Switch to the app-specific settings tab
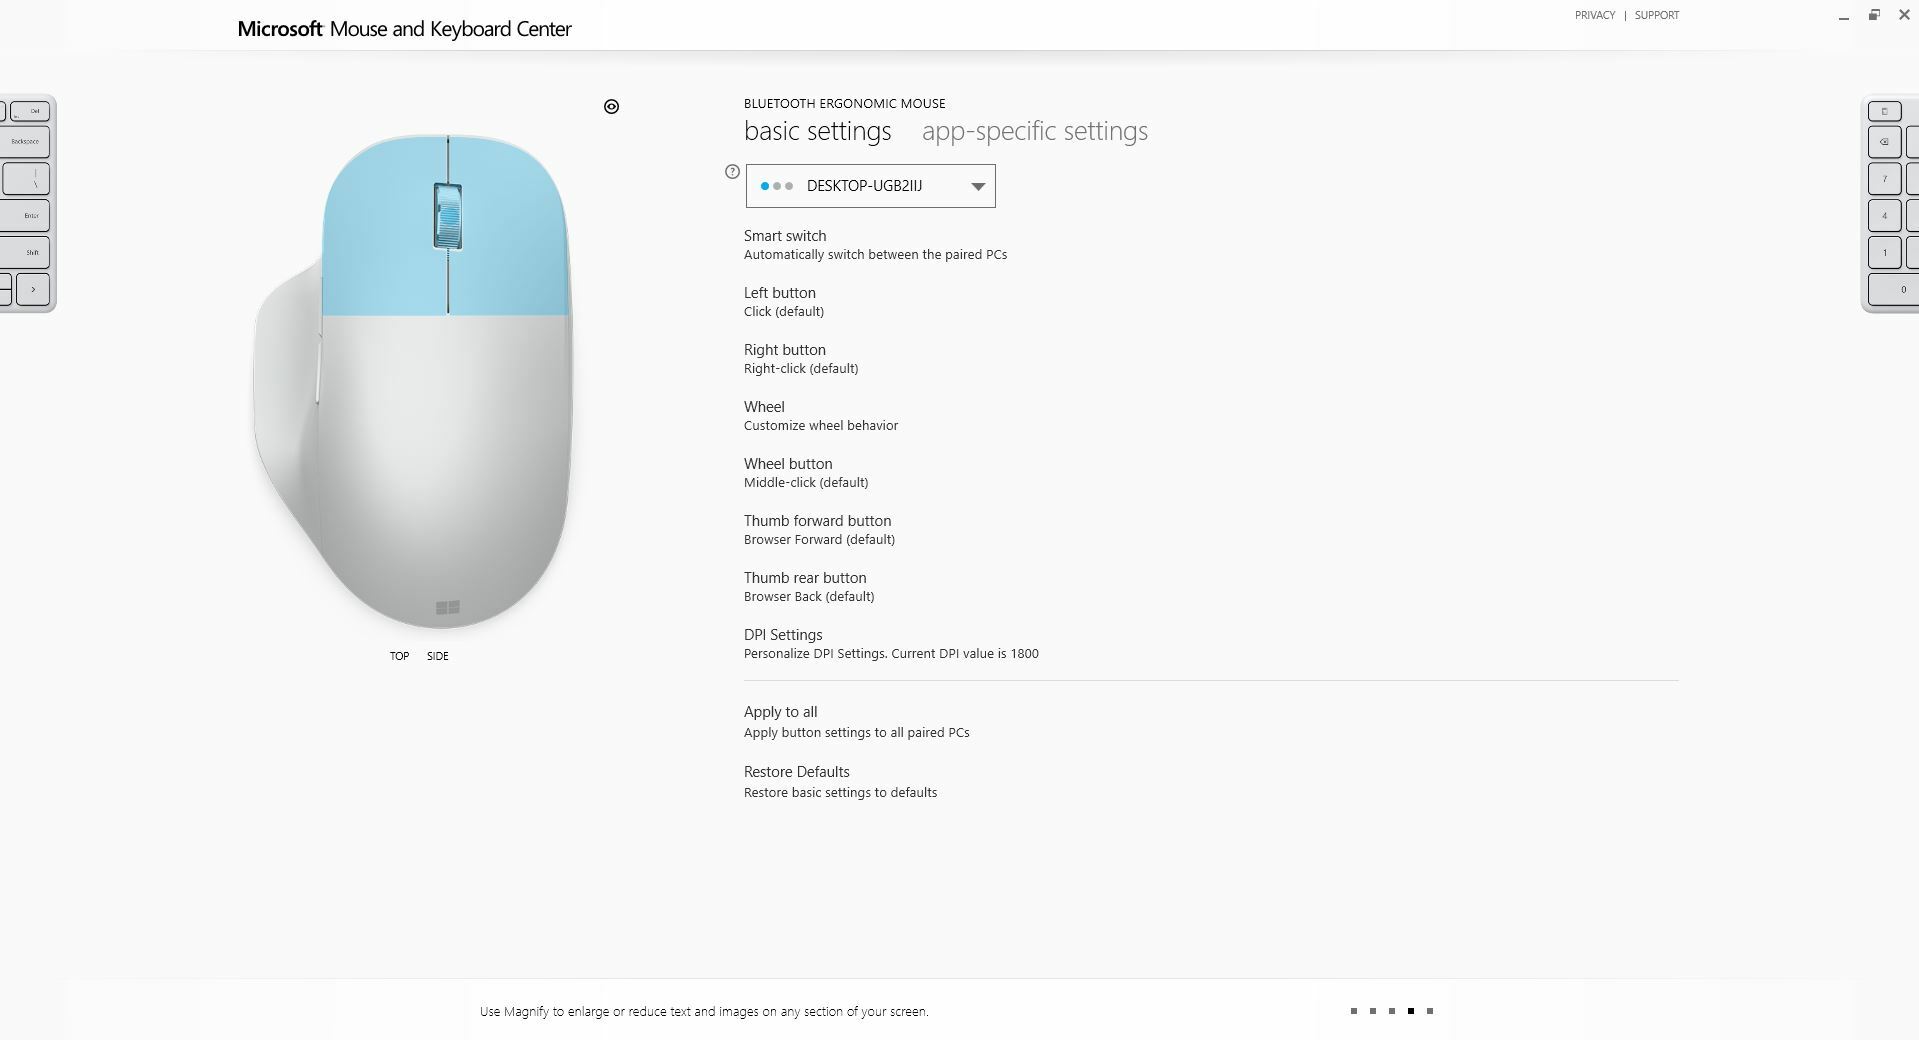This screenshot has height=1040, width=1919. coord(1035,131)
